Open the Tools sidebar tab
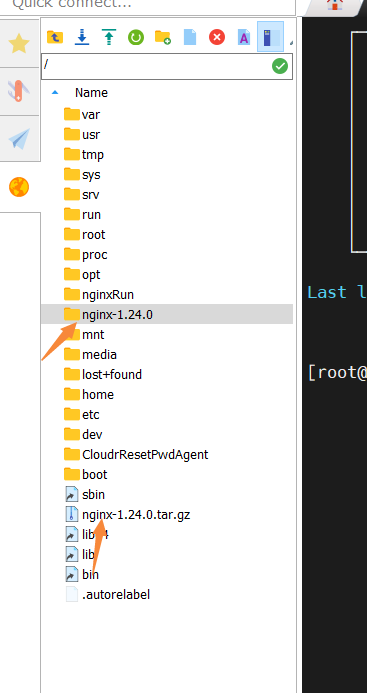Screen dimensions: 367x693 (19, 91)
